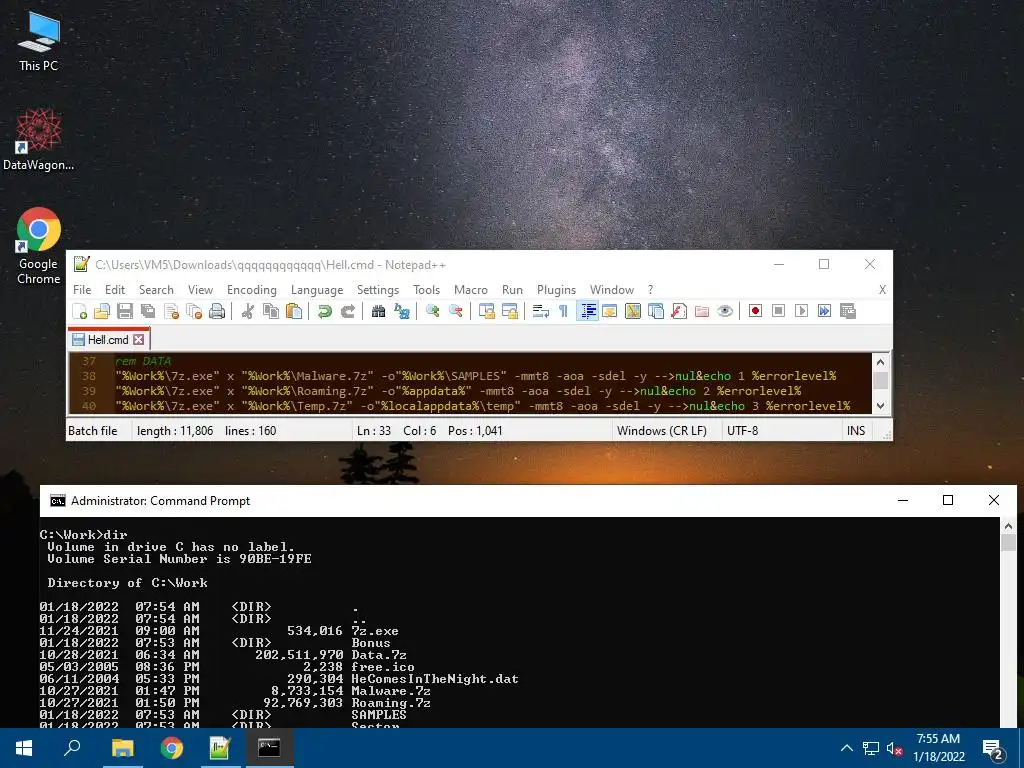
Task: Toggle Show all characters pilcrow icon
Action: point(563,312)
